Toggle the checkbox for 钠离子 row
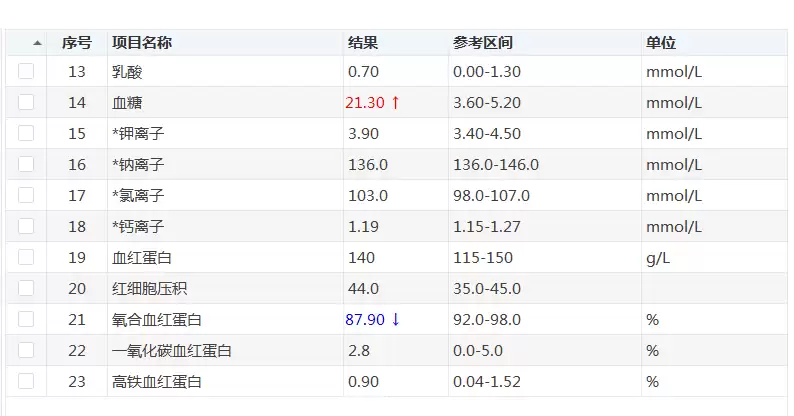Image resolution: width=794 pixels, height=416 pixels. pyautogui.click(x=26, y=164)
